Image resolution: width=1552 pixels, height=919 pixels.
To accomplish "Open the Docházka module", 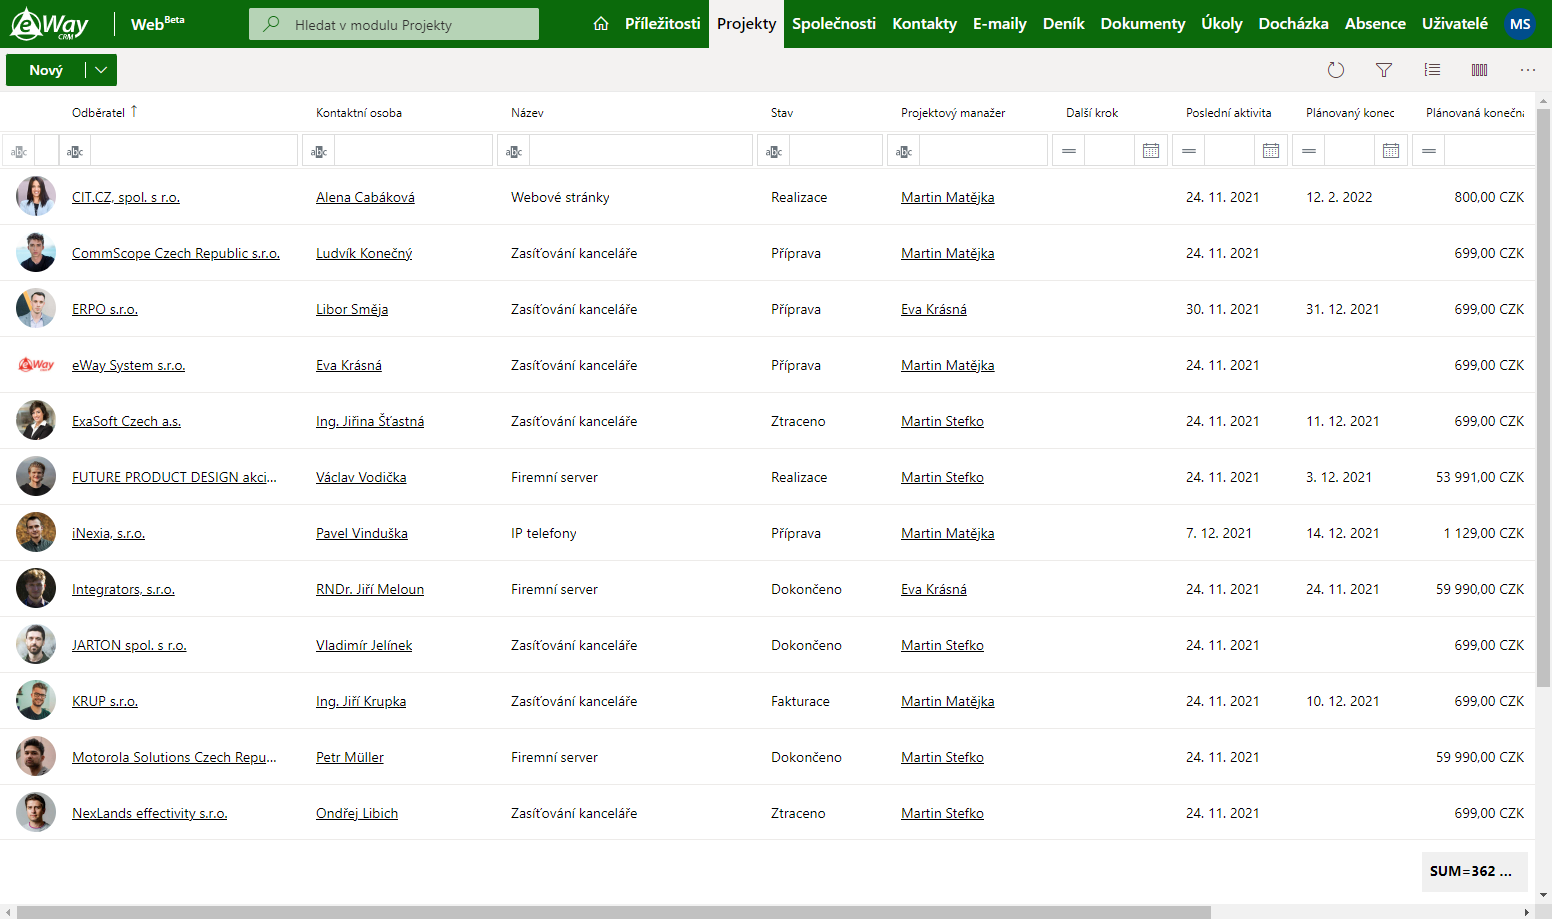I will 1294,24.
